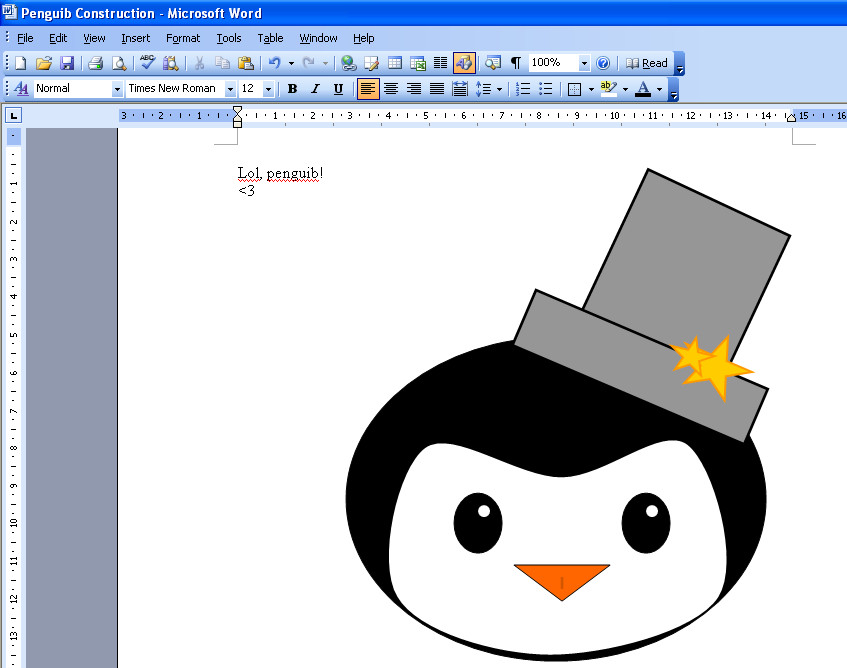
Task: Open the Times New Roman font dropdown
Action: click(x=230, y=88)
